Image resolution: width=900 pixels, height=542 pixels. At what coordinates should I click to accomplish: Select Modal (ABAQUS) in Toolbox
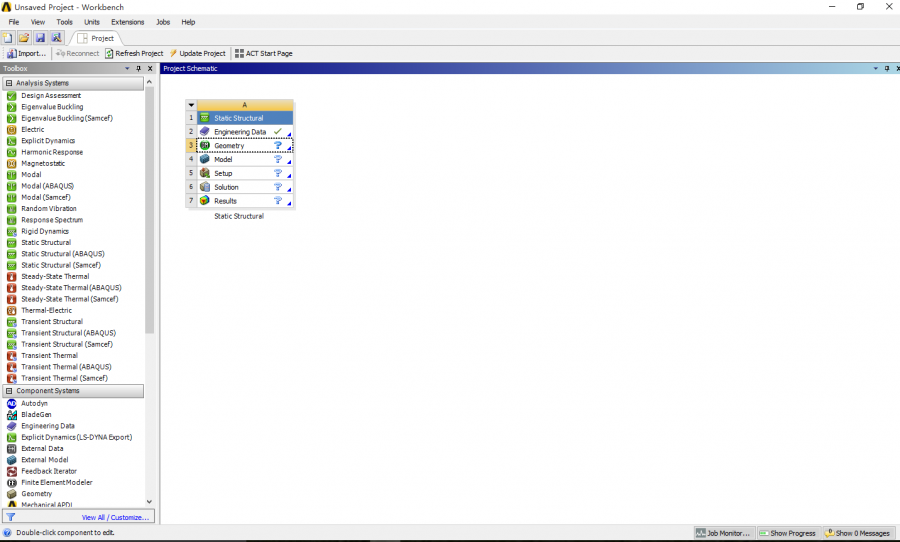(x=48, y=186)
